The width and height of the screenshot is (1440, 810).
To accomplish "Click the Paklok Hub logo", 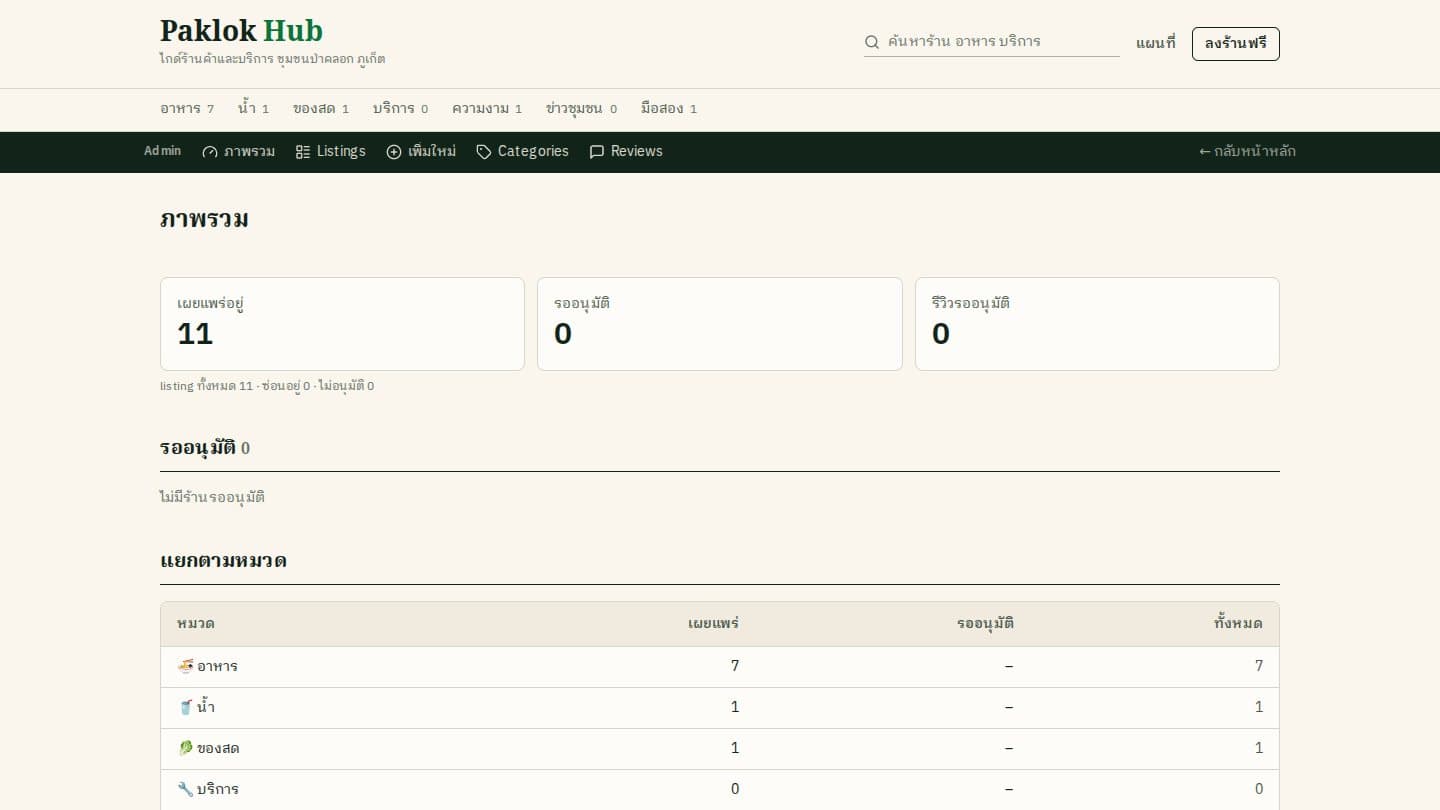I will point(242,31).
